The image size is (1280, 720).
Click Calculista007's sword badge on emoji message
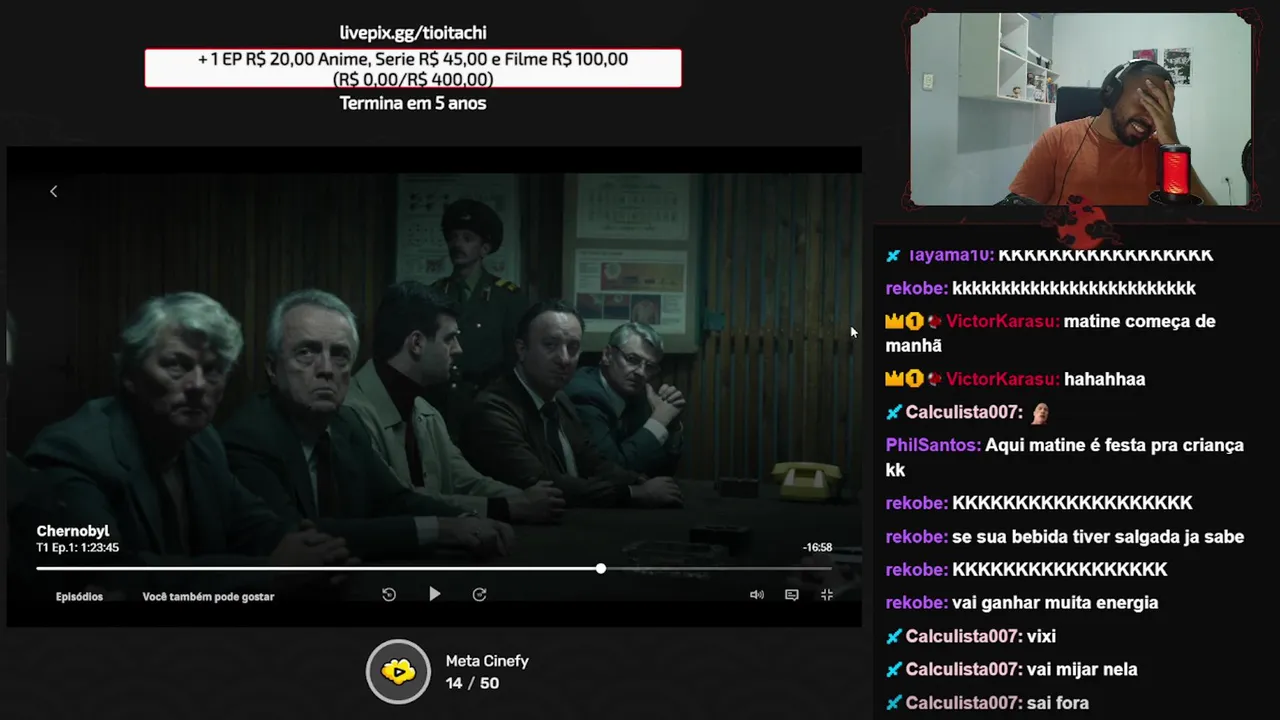894,412
